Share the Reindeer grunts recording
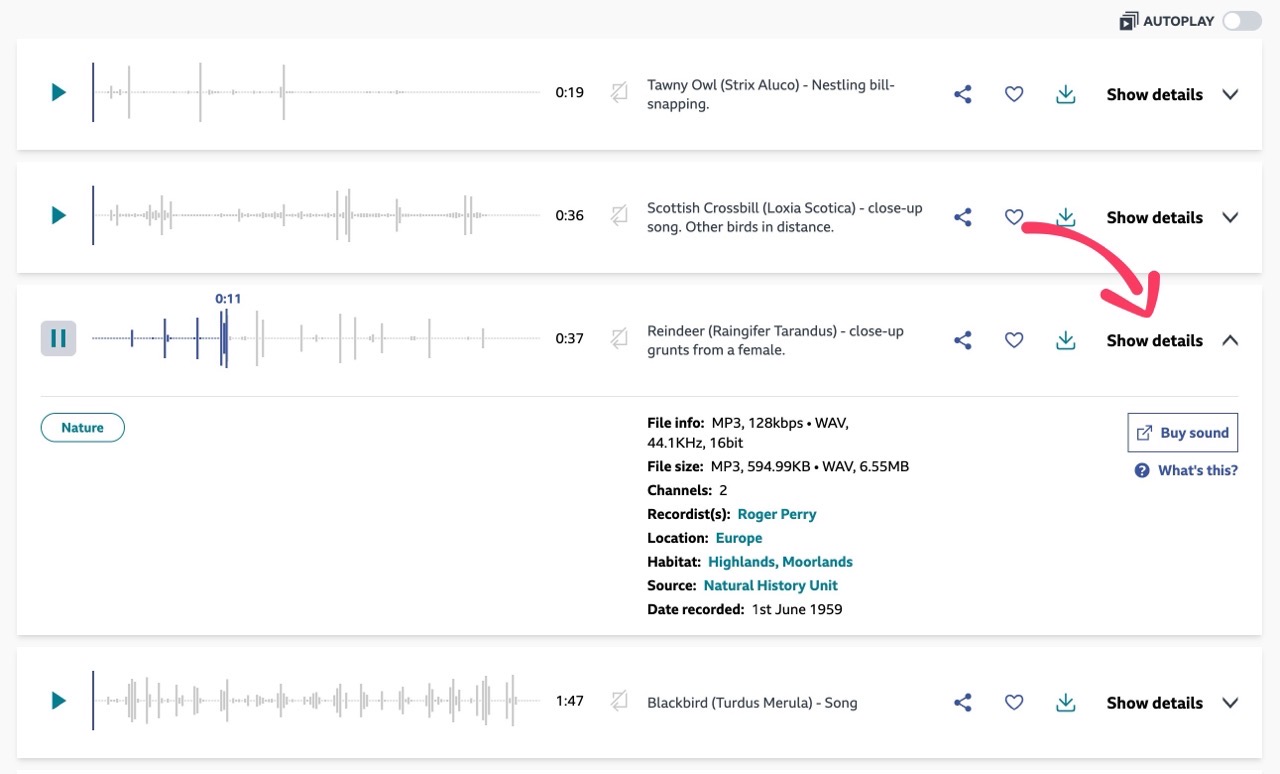The width and height of the screenshot is (1280, 774). 961,339
